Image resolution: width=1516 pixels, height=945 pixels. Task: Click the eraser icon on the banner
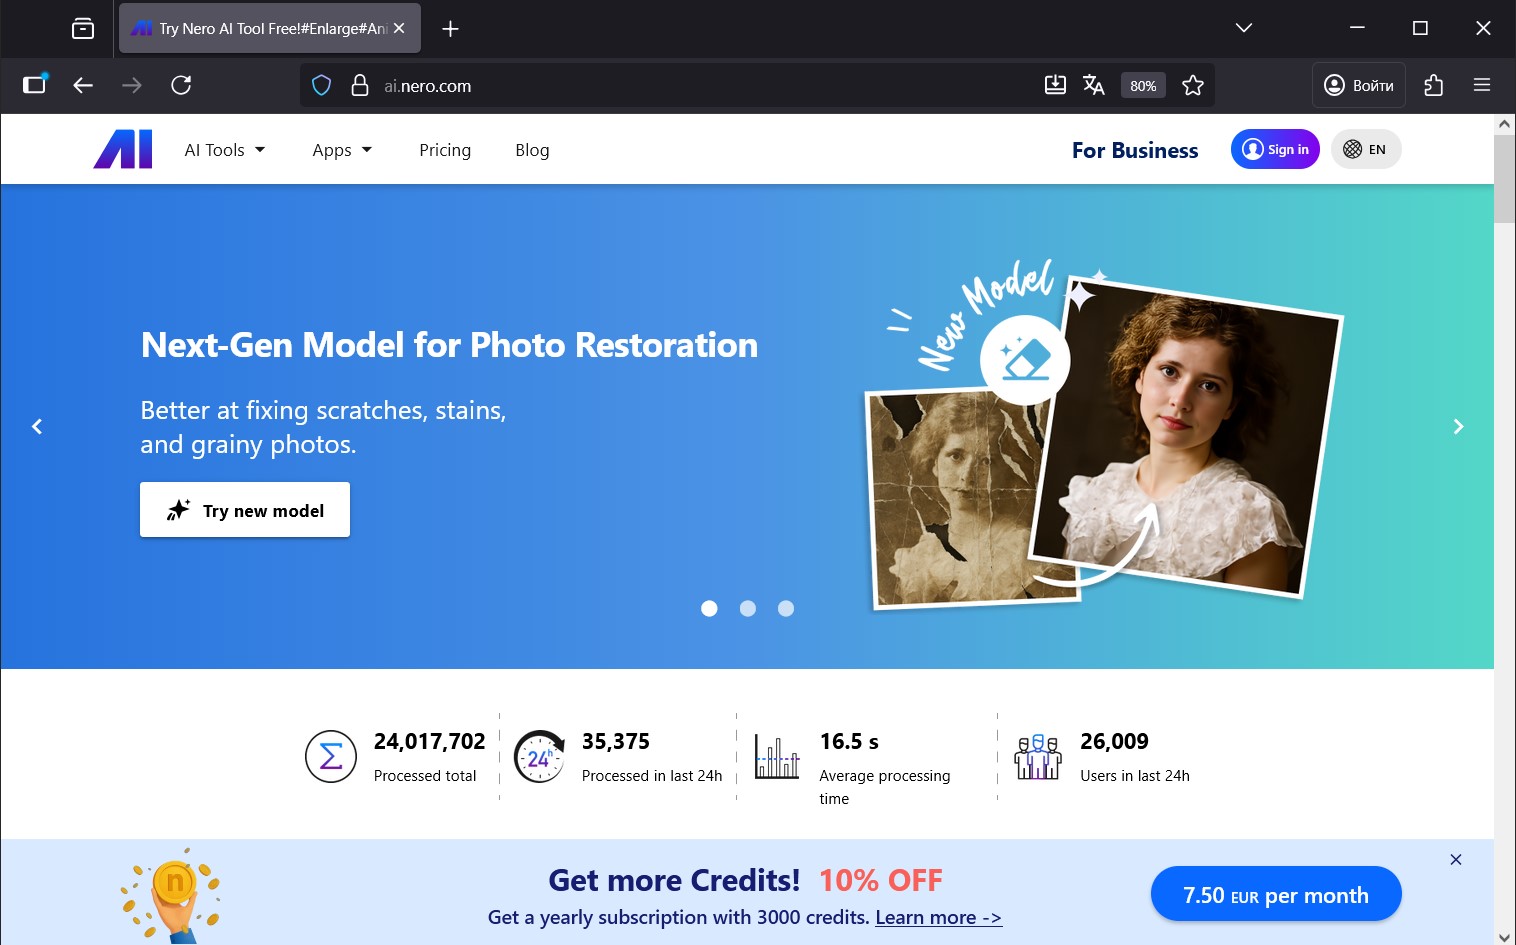tap(1025, 360)
